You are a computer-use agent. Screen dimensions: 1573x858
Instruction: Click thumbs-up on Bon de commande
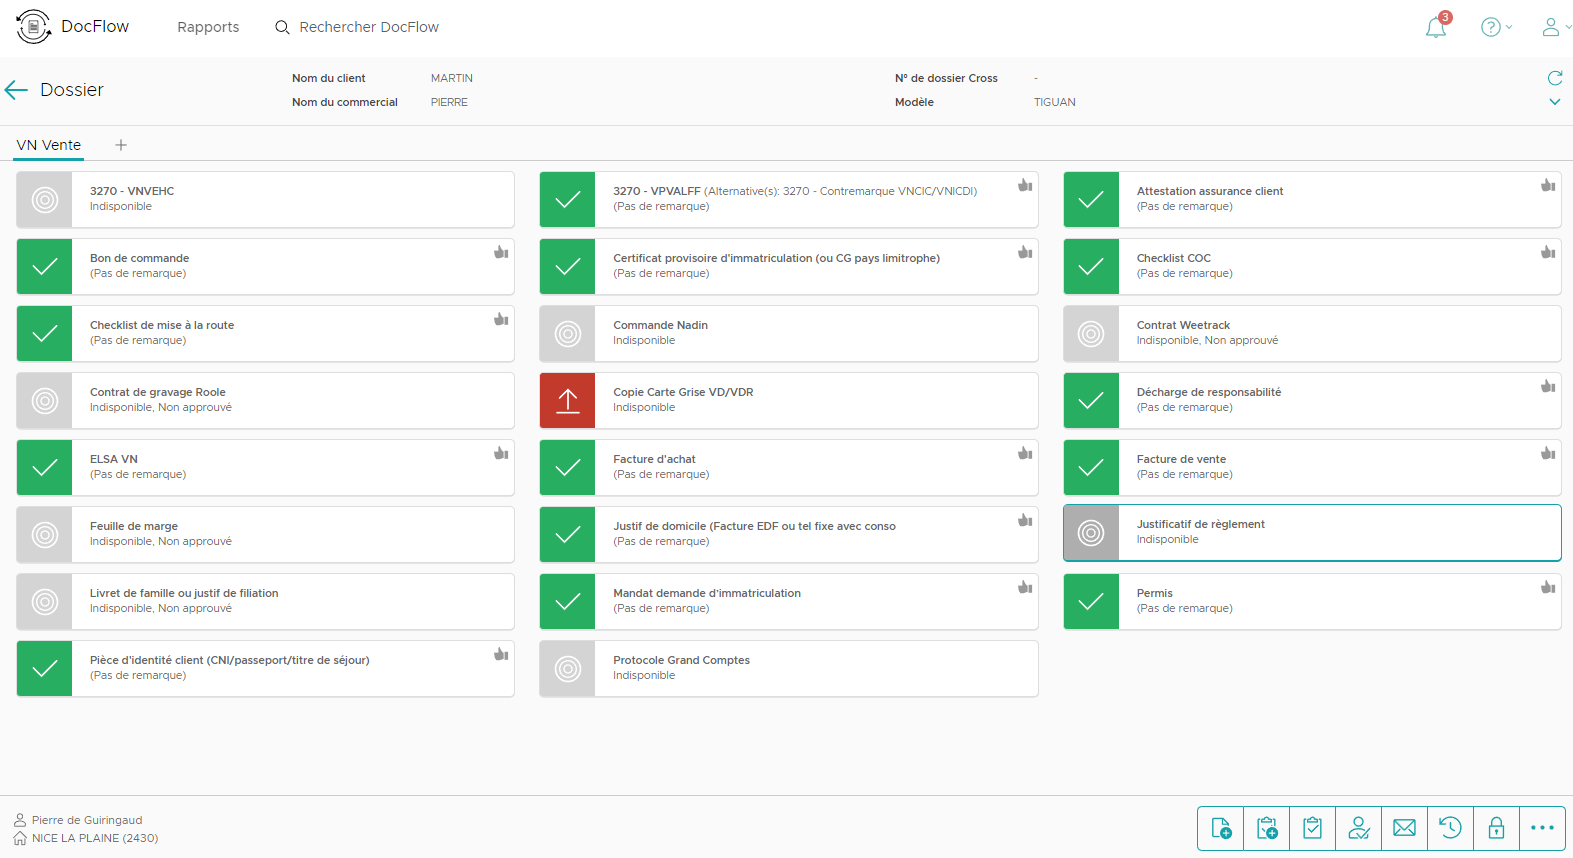coord(501,252)
